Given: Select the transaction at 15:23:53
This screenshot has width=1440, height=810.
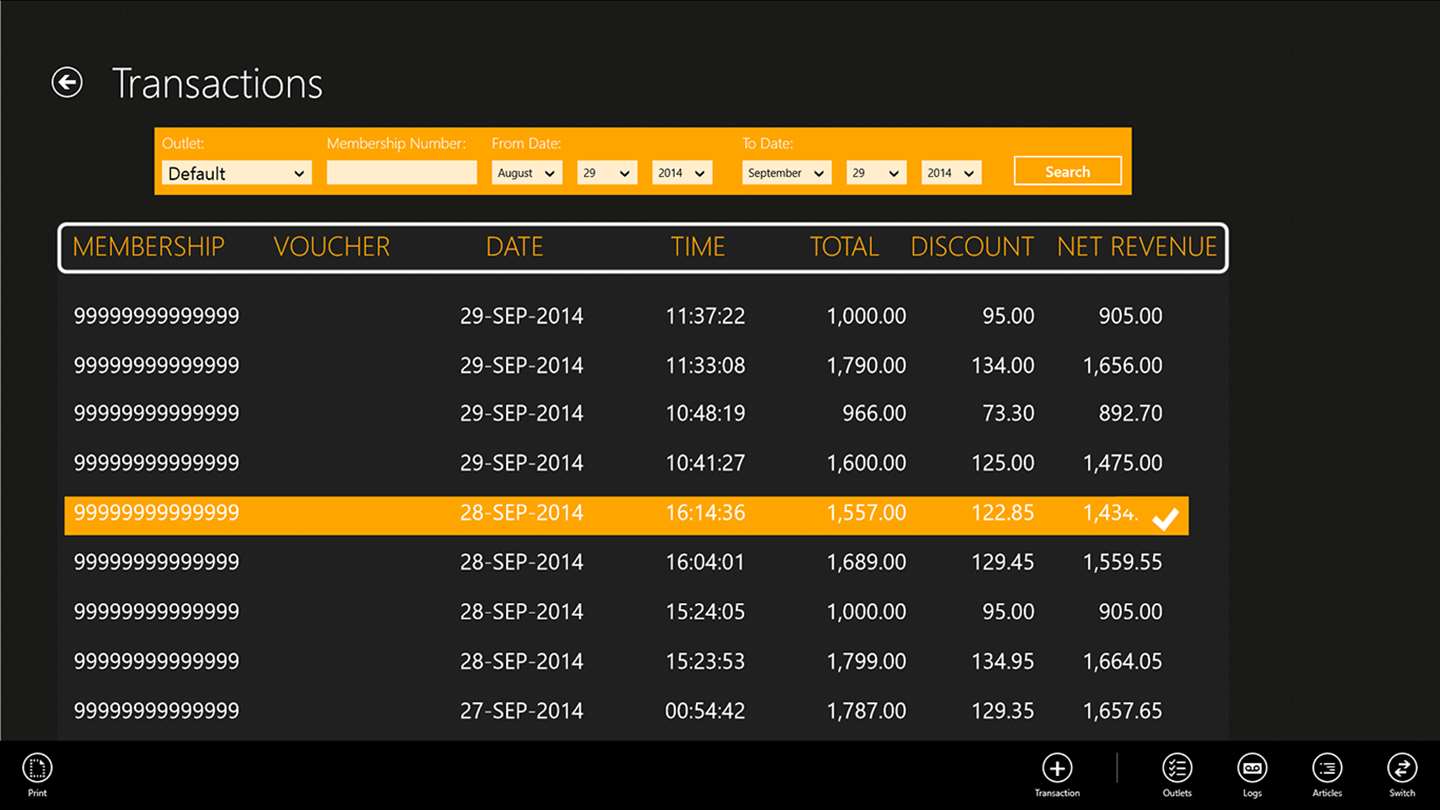Looking at the screenshot, I should tap(627, 662).
